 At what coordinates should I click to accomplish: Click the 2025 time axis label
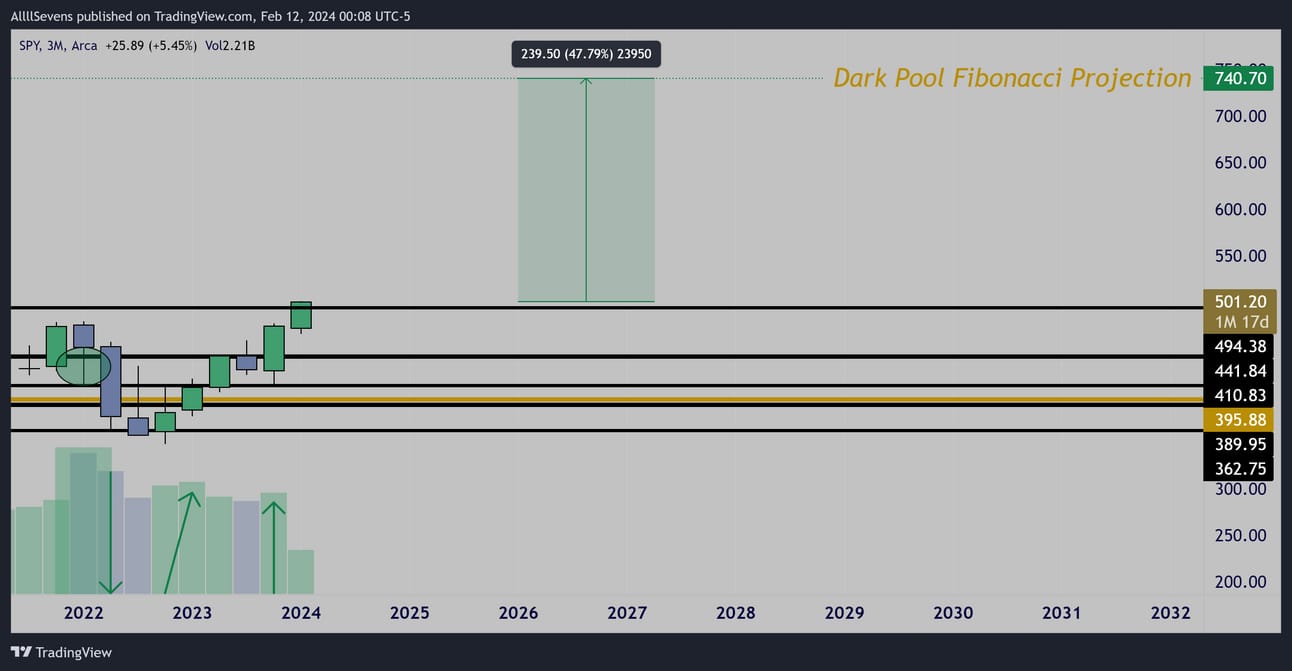click(410, 613)
